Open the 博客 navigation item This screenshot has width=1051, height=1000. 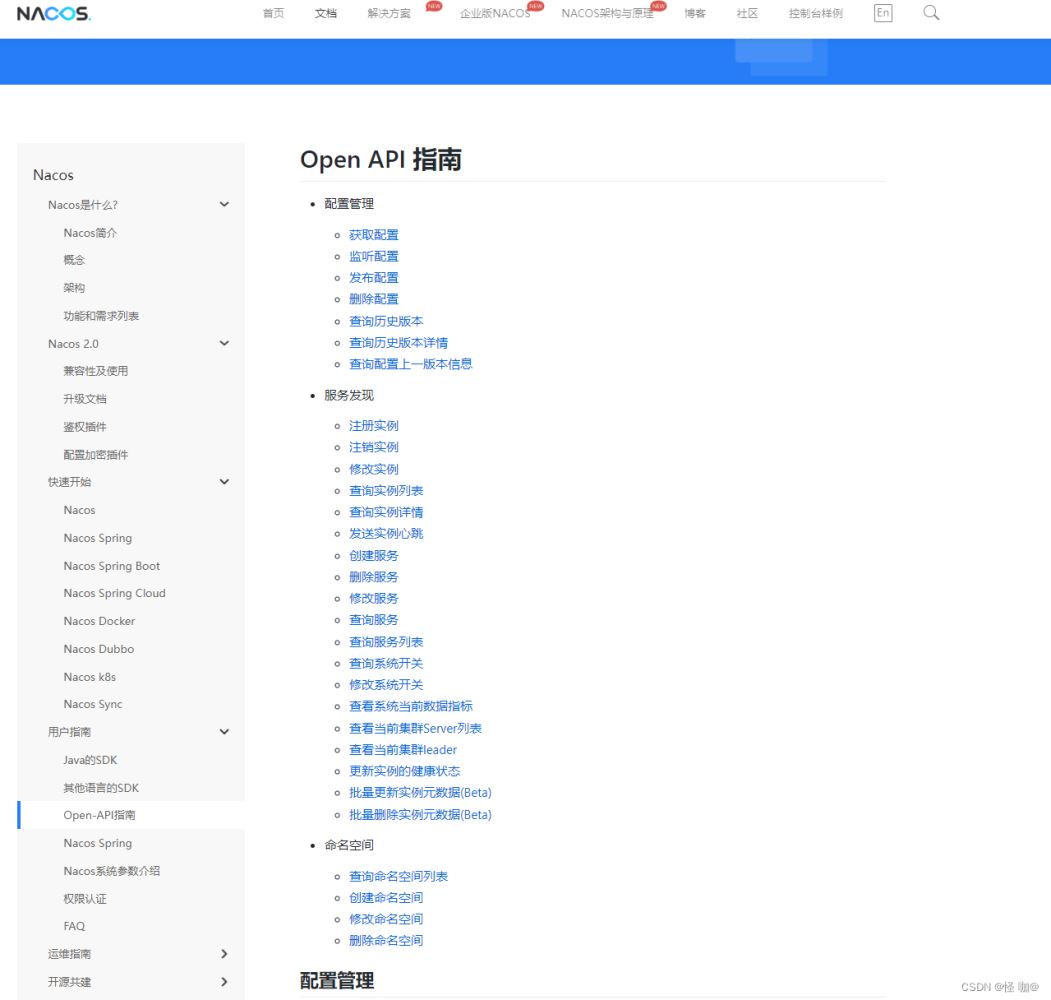click(695, 14)
